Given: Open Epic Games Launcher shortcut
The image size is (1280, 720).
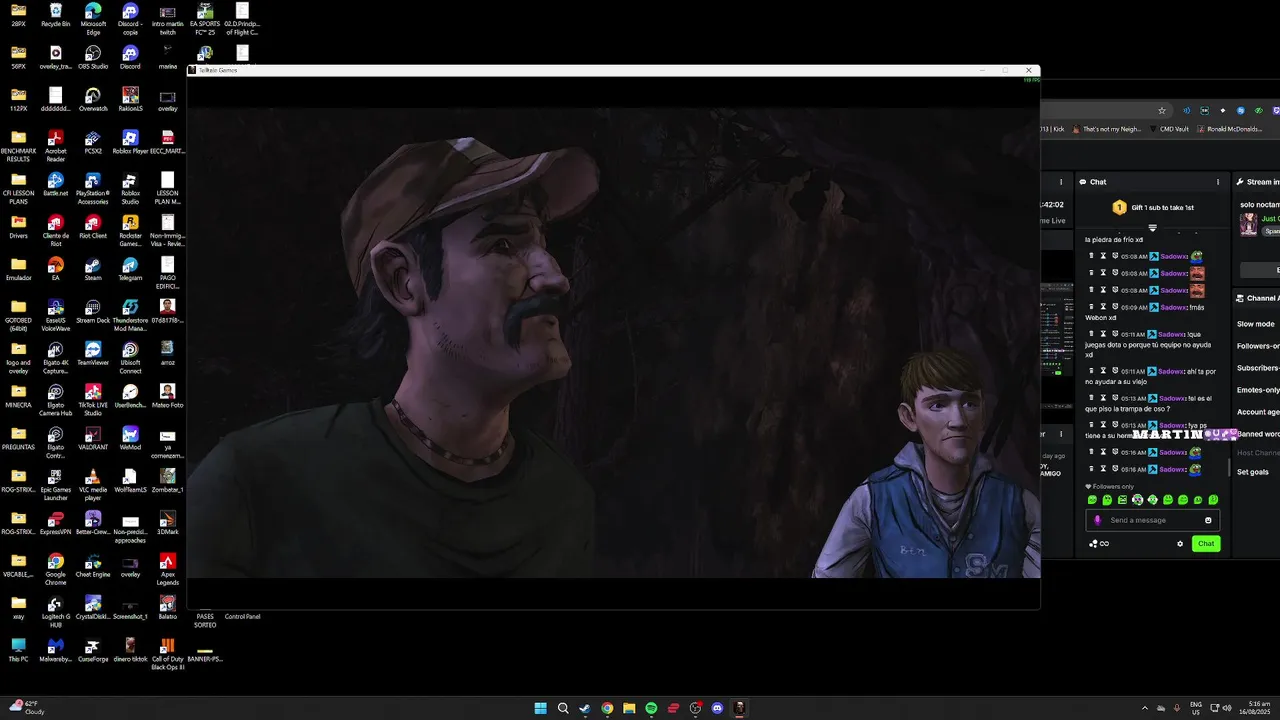Looking at the screenshot, I should 55,483.
